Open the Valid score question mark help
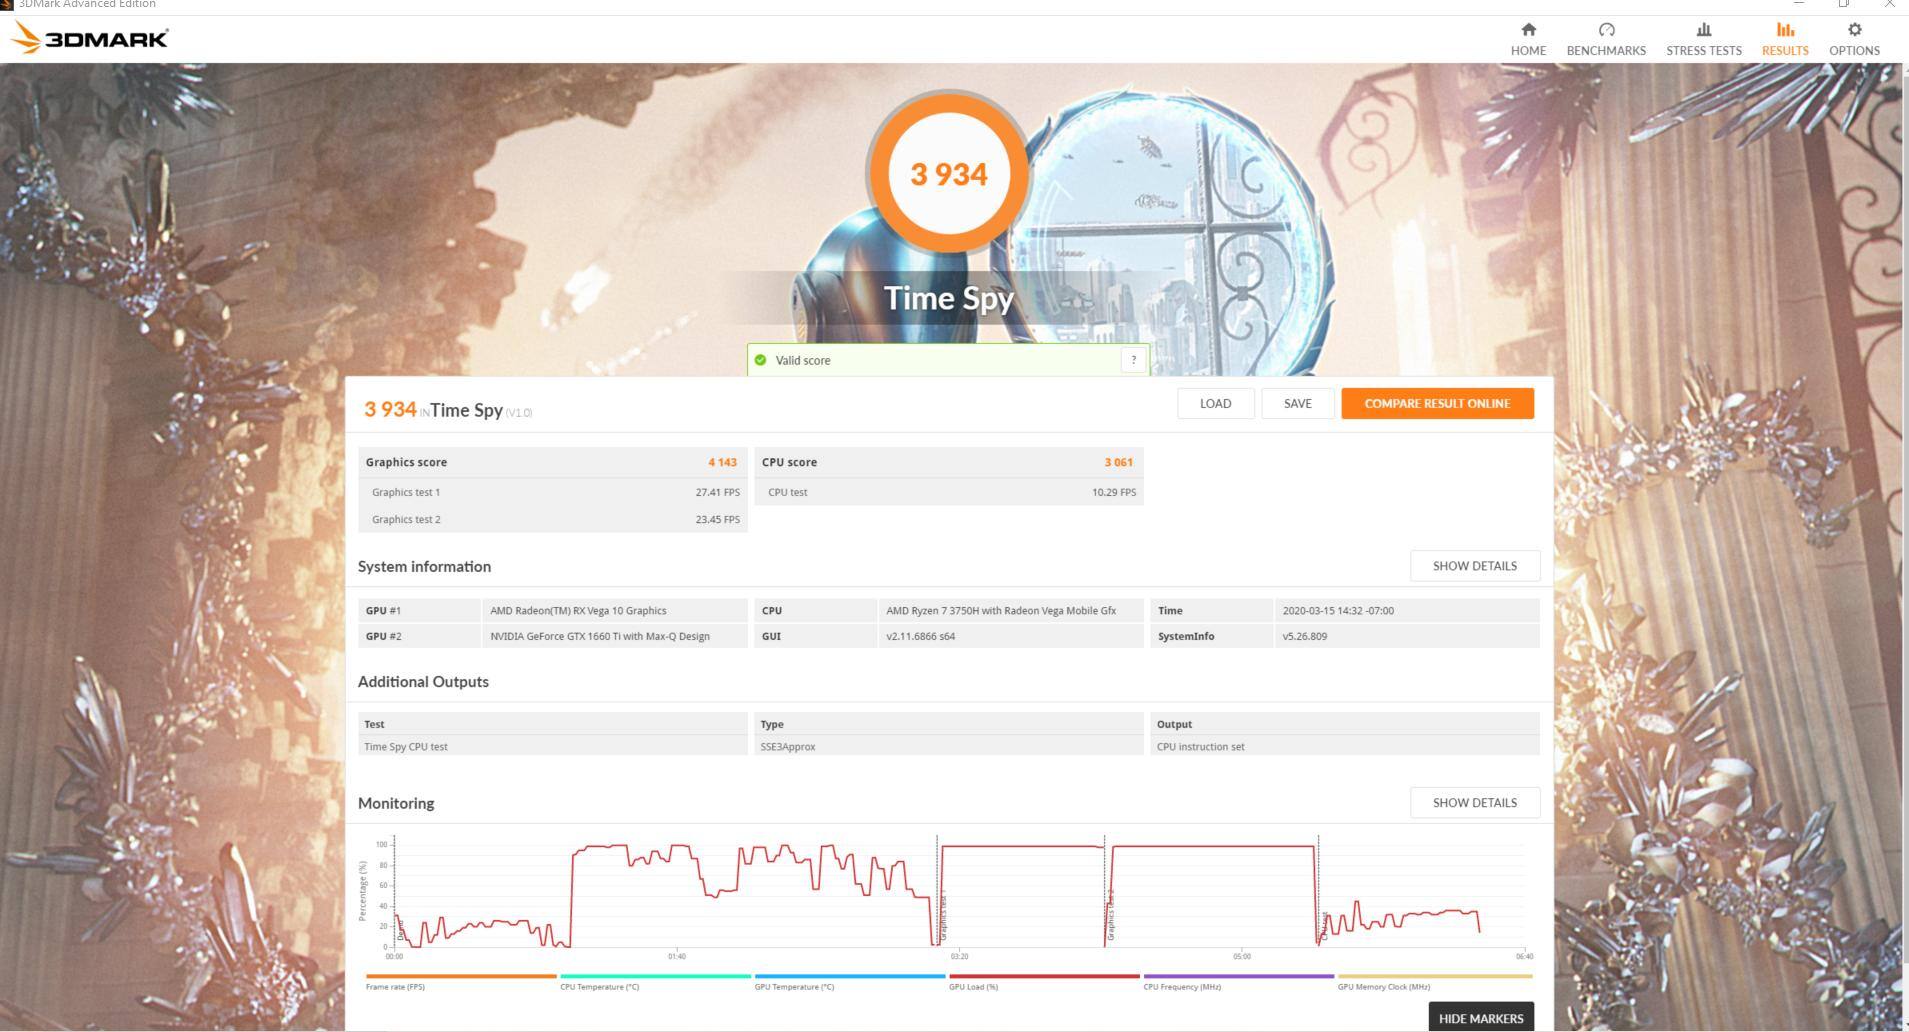 pos(1133,360)
